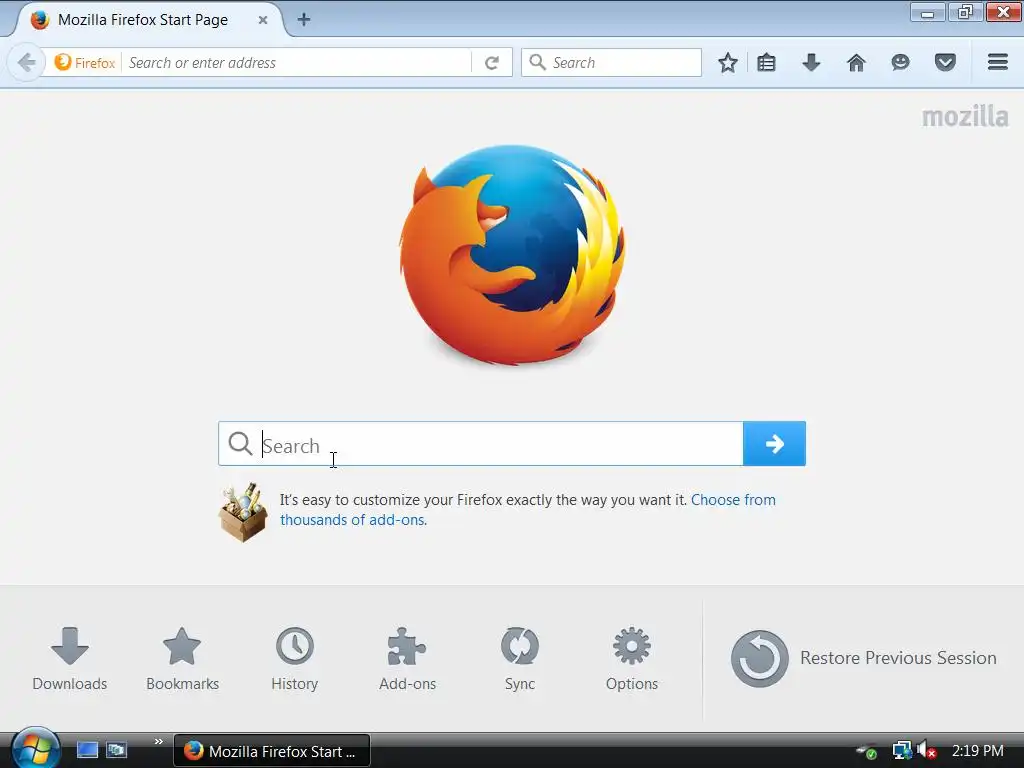Go to the home page icon

856,63
